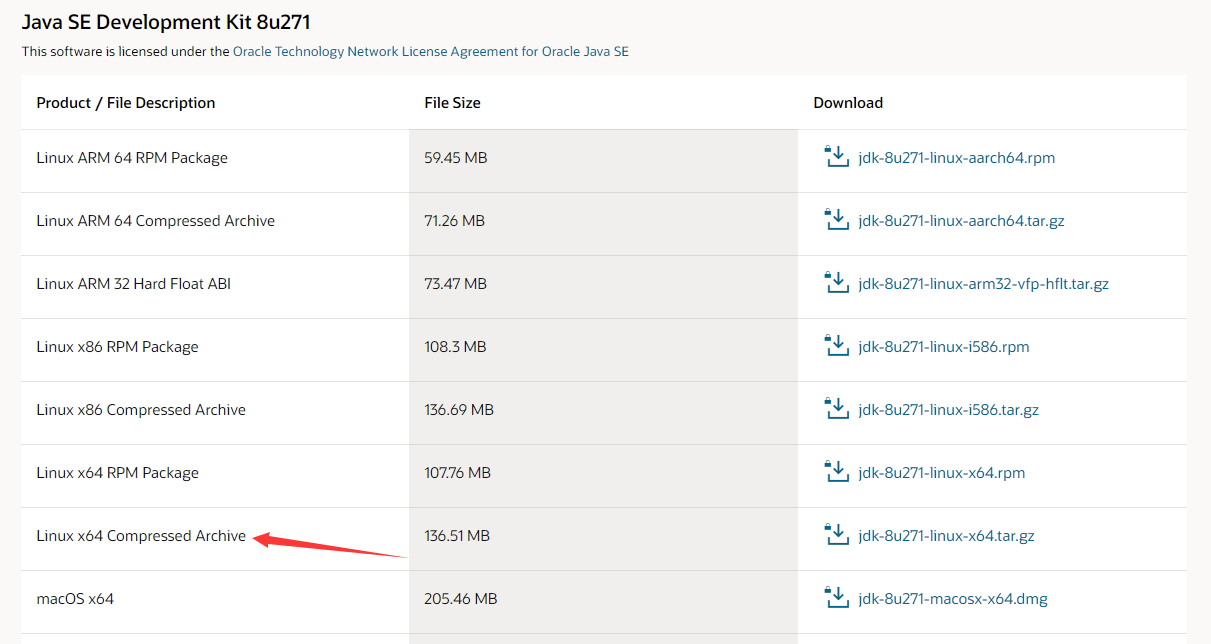The image size is (1211, 644).
Task: Open the Oracle Technology Network License Agreement link
Action: 431,51
